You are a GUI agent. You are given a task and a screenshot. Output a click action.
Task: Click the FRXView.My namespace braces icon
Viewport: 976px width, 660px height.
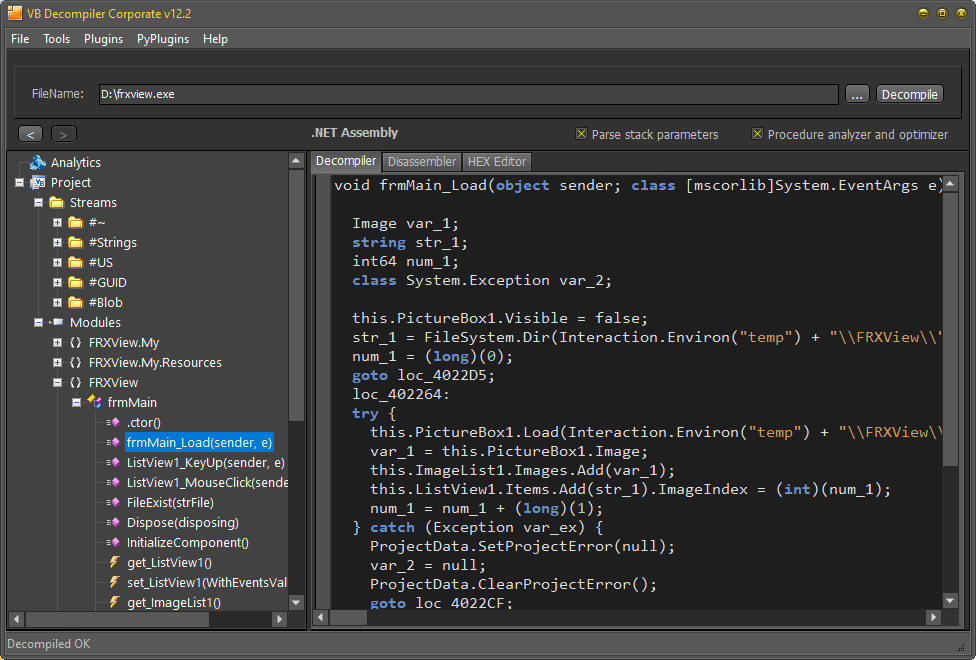pyautogui.click(x=75, y=342)
